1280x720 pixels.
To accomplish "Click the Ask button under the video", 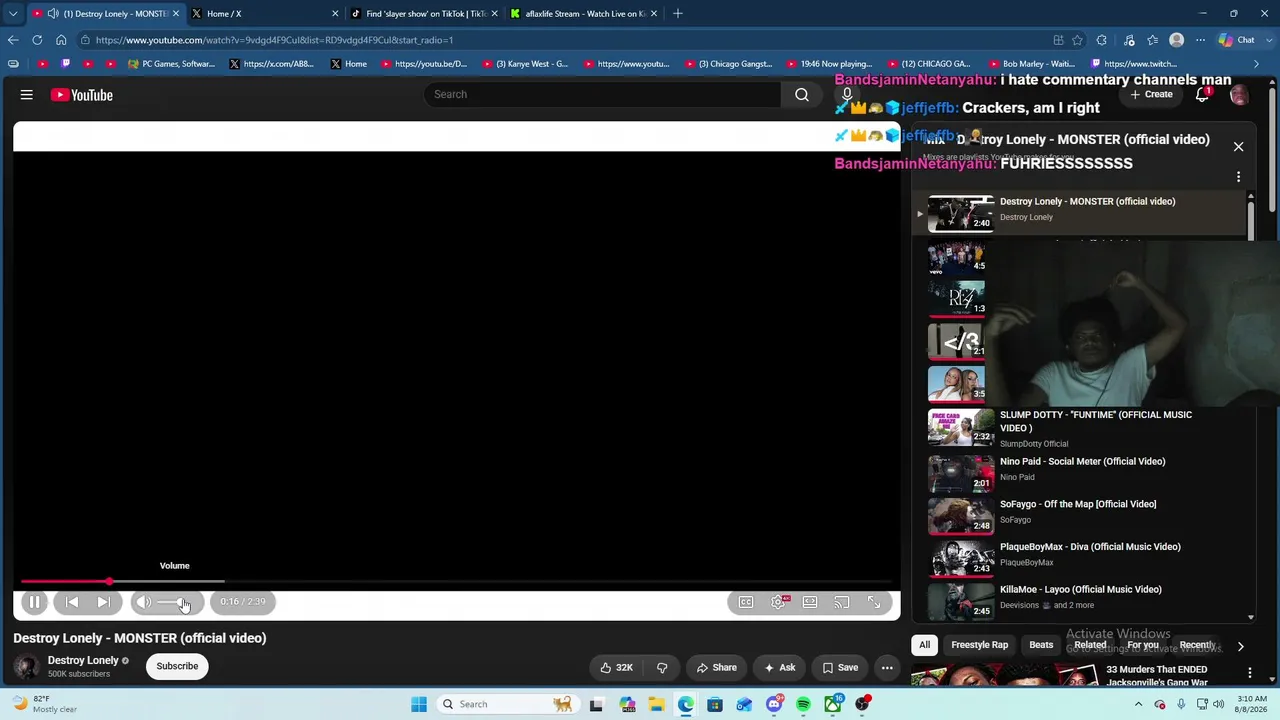I will 779,667.
